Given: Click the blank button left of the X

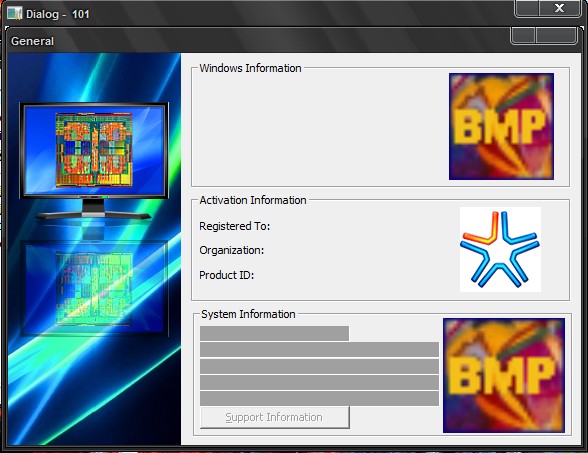Looking at the screenshot, I should [x=527, y=8].
